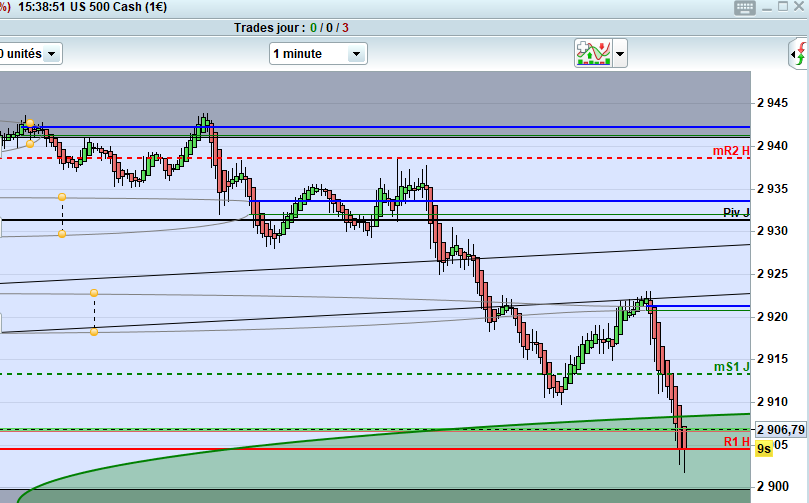Click the 2 945 price axis label
Screen dimensions: 809x503
(772, 103)
